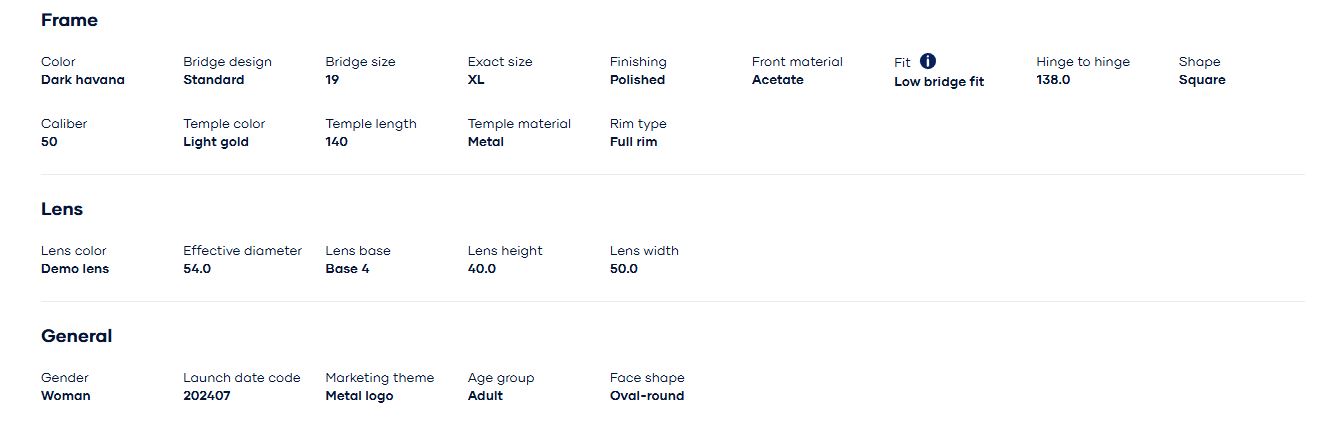Click the Oval-round face shape value
This screenshot has width=1330, height=425.
[646, 396]
